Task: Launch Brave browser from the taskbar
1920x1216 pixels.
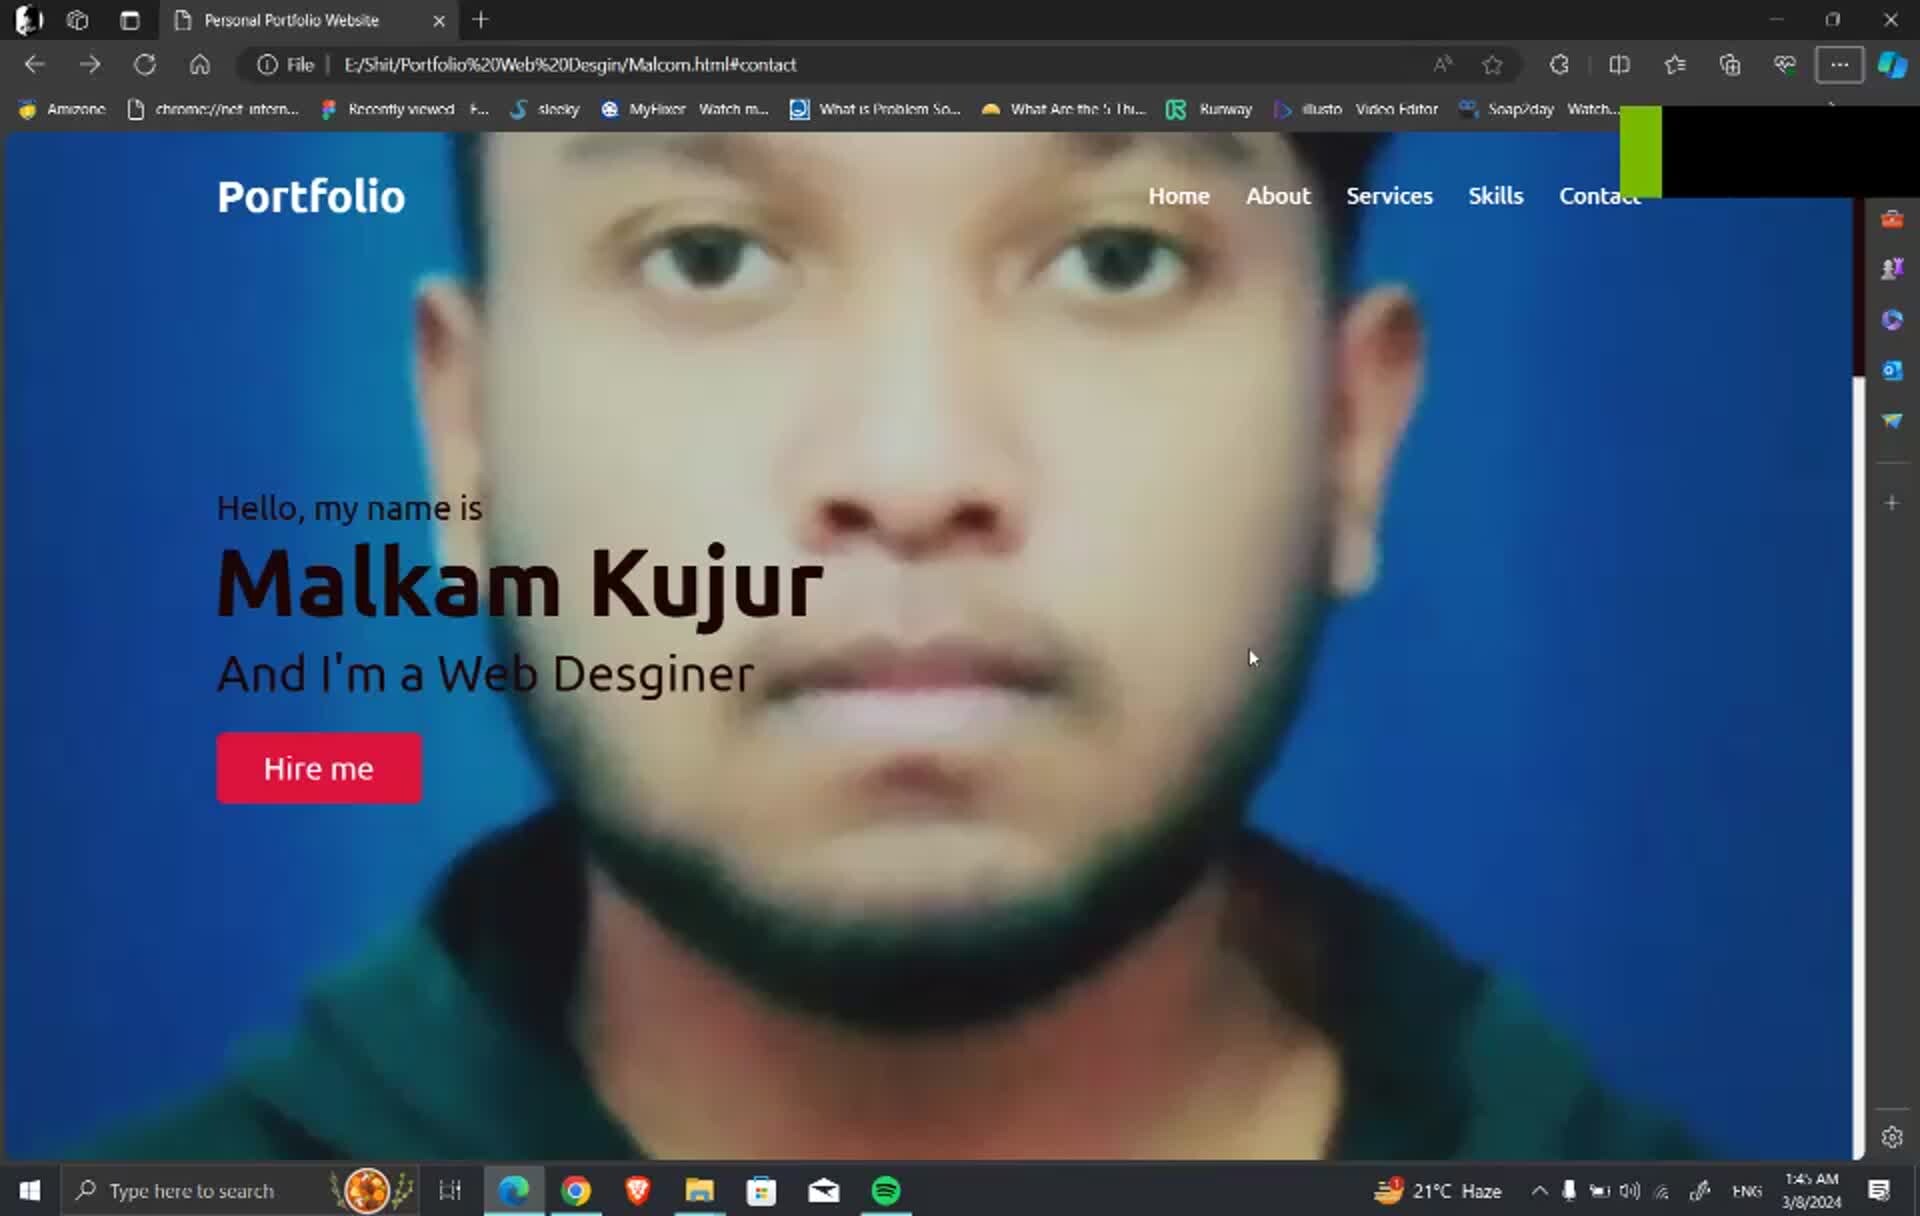Action: tap(637, 1190)
